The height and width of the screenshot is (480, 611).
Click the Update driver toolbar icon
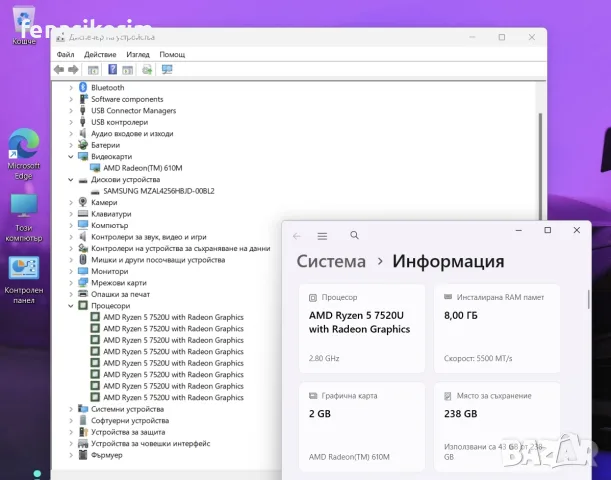tap(147, 70)
